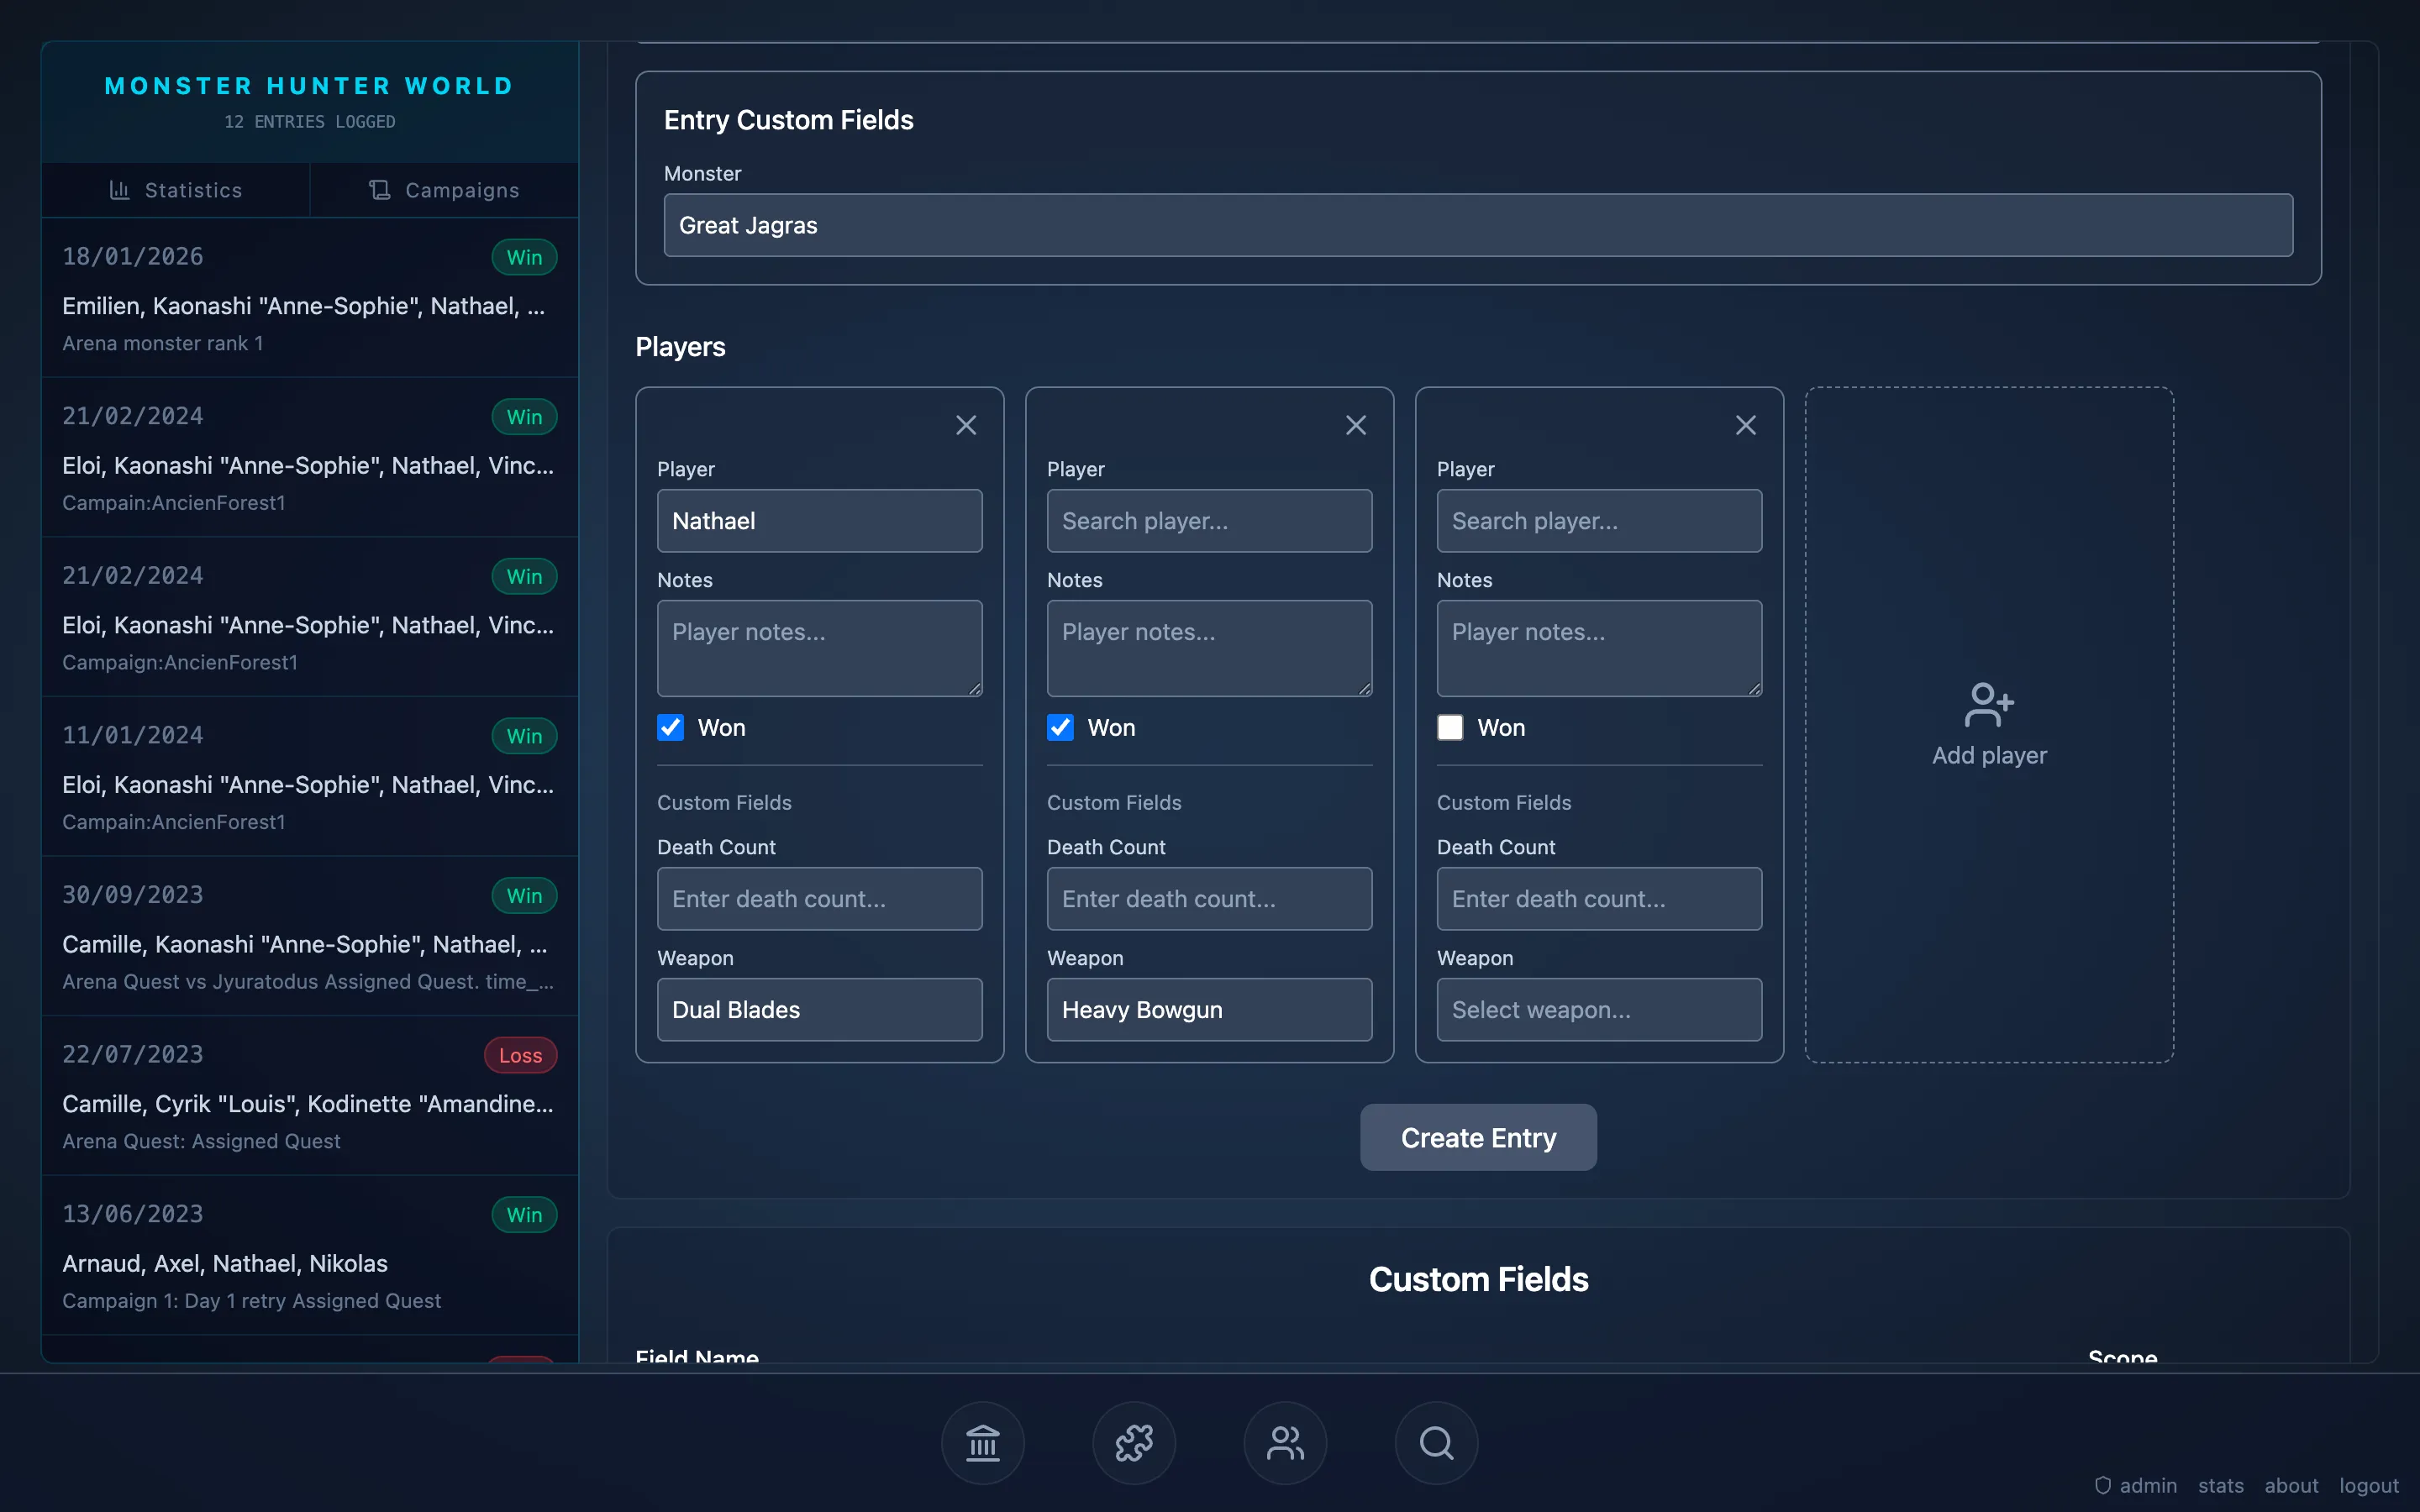Open the Select weapon dropdown on third card

[1600, 1010]
